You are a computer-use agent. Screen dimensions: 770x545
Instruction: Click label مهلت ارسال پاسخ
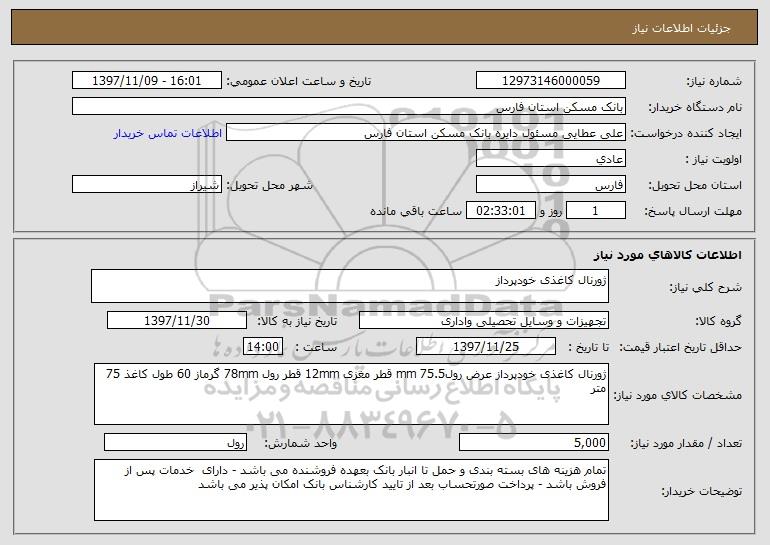click(693, 211)
